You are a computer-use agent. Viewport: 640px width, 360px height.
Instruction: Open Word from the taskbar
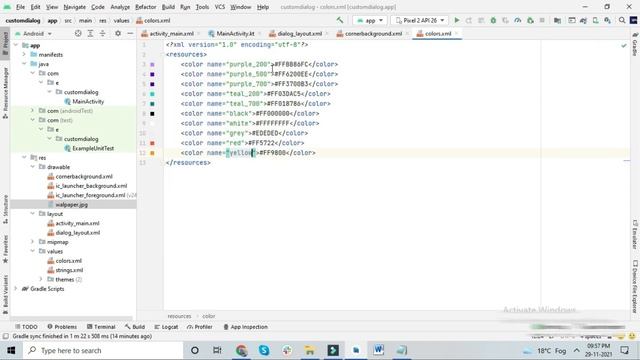click(378, 350)
